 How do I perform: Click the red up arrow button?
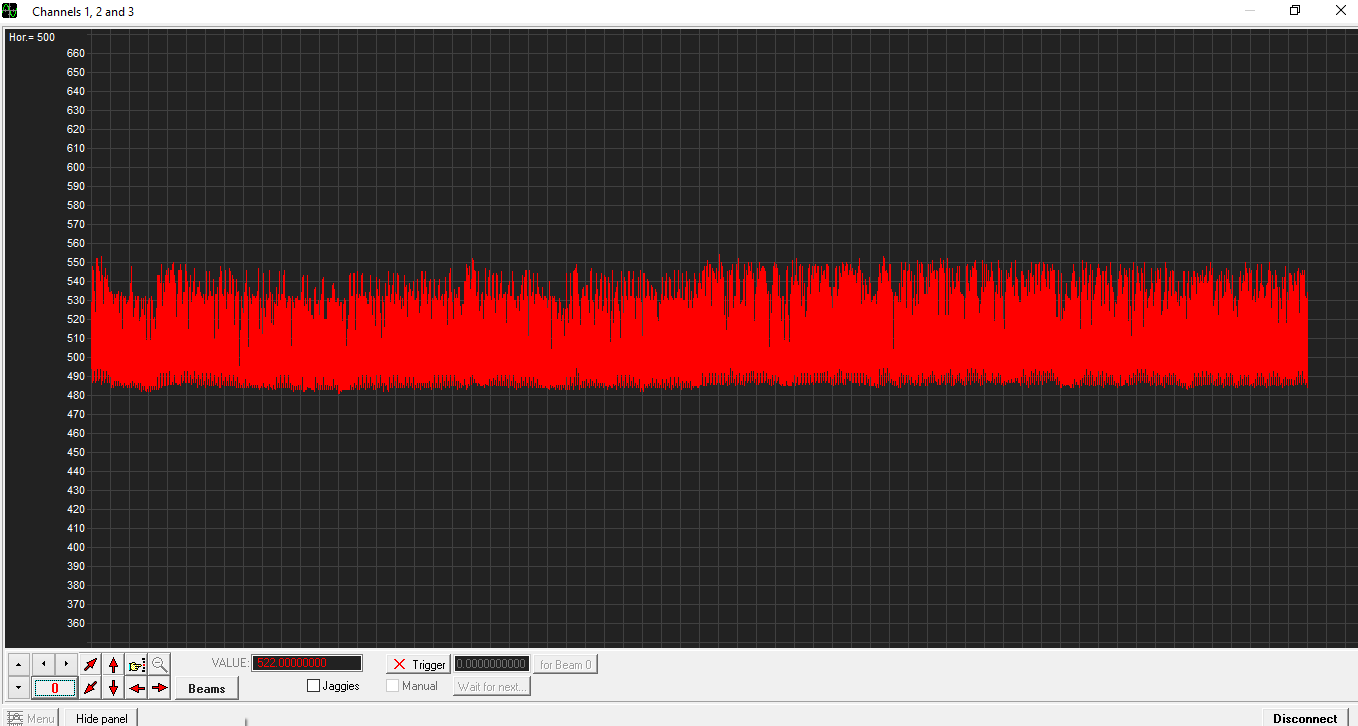pyautogui.click(x=114, y=664)
